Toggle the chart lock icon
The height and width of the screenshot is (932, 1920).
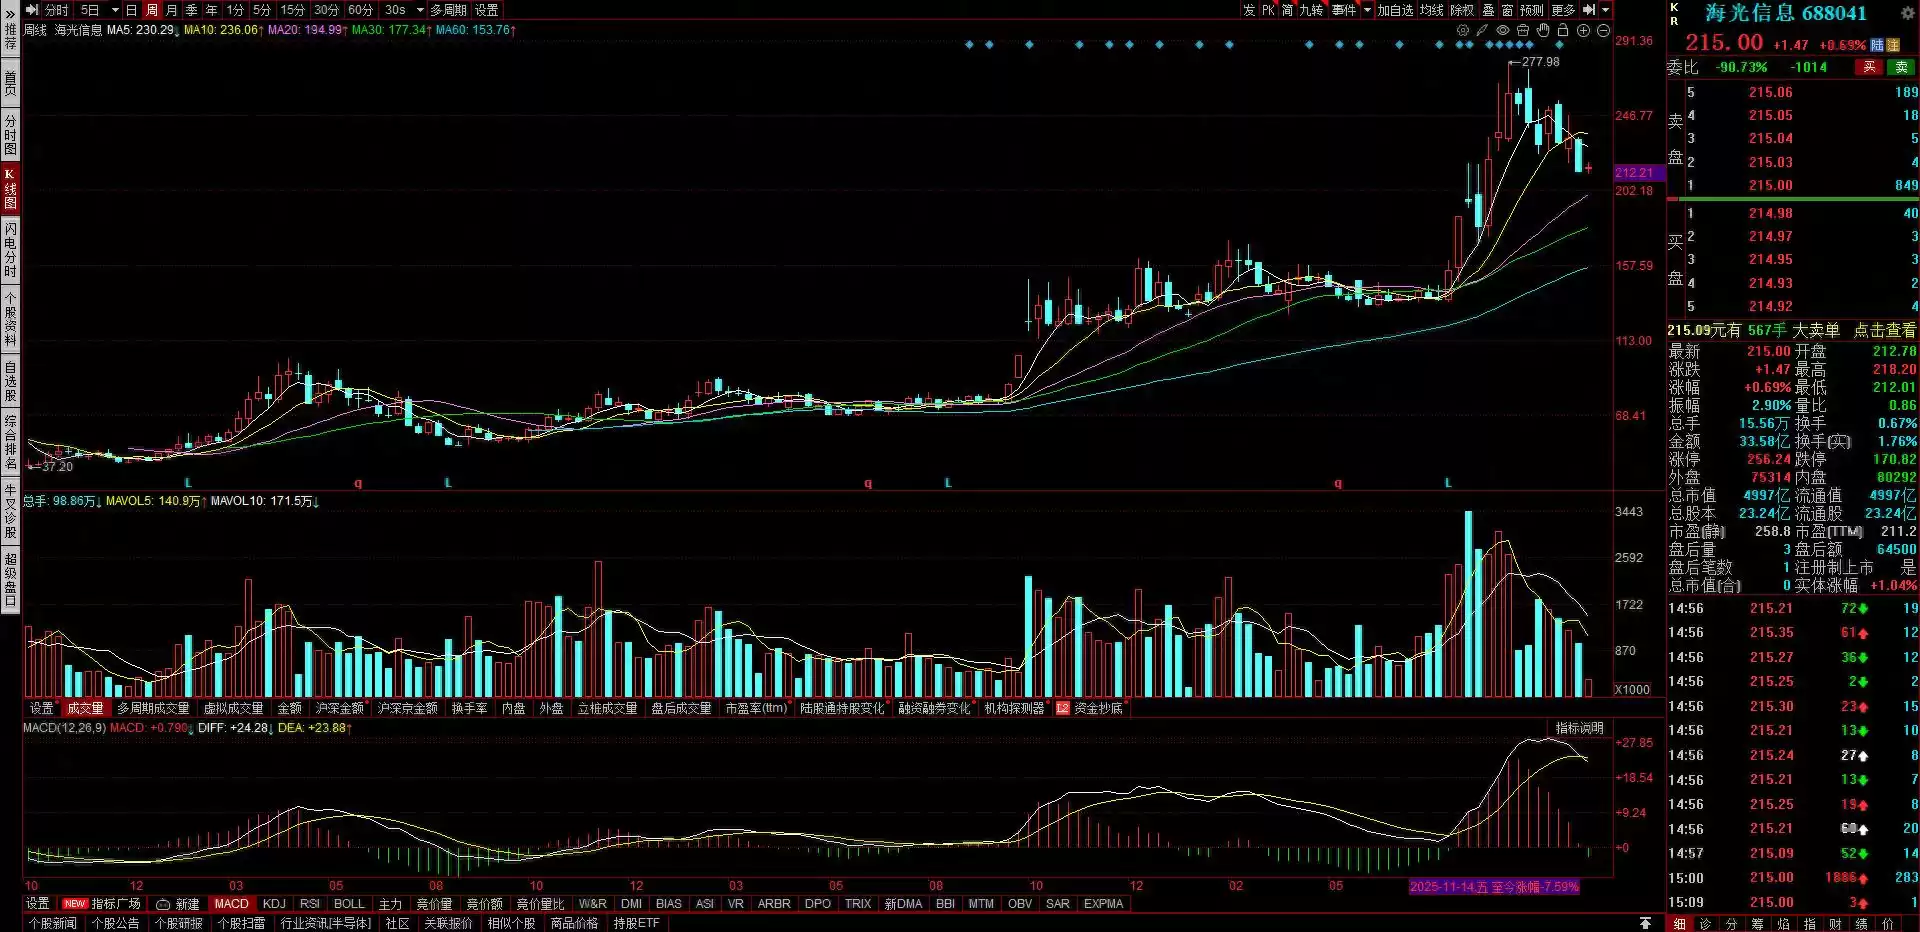pos(1563,30)
